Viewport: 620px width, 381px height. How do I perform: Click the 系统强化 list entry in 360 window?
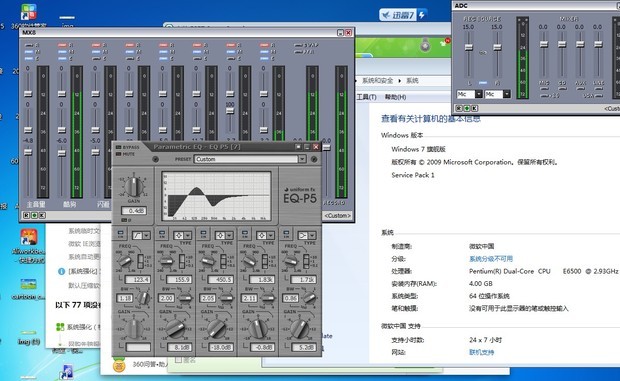[x=84, y=327]
